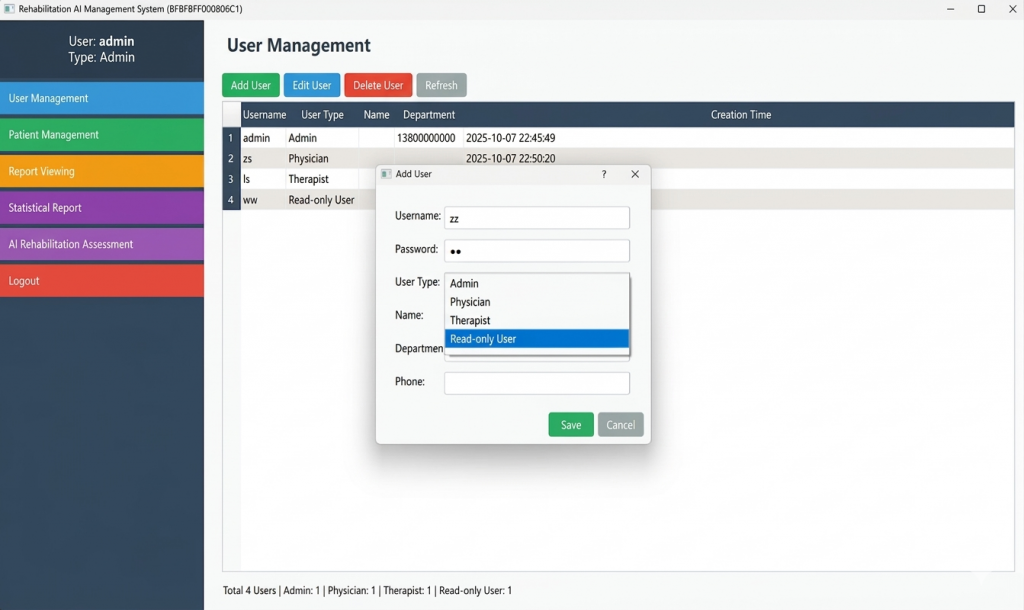Open AI Rehabilitation Assessment from sidebar
1024x610 pixels.
pyautogui.click(x=102, y=244)
